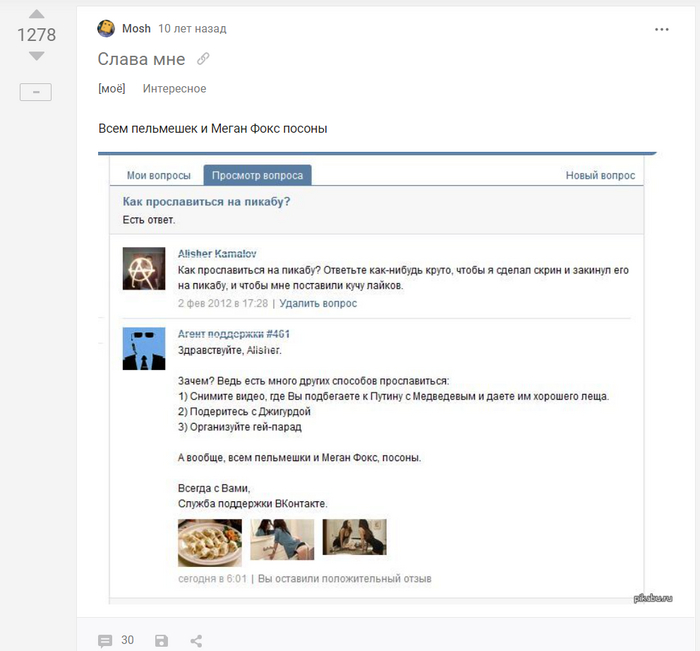Open the middle attached photo thumbnail
This screenshot has height=651, width=700.
coord(282,539)
